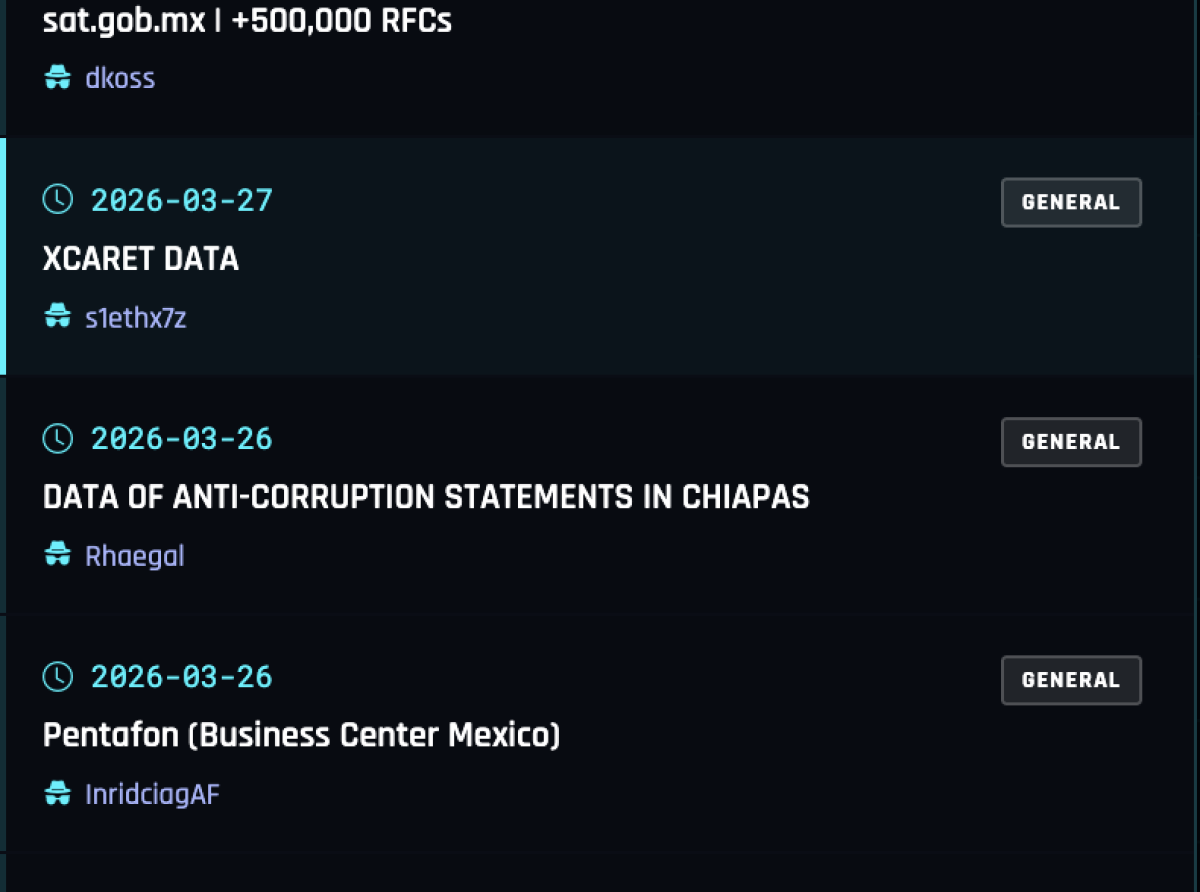
Task: Open the Anti-Corruption Statements in Chiapas post
Action: 426,497
